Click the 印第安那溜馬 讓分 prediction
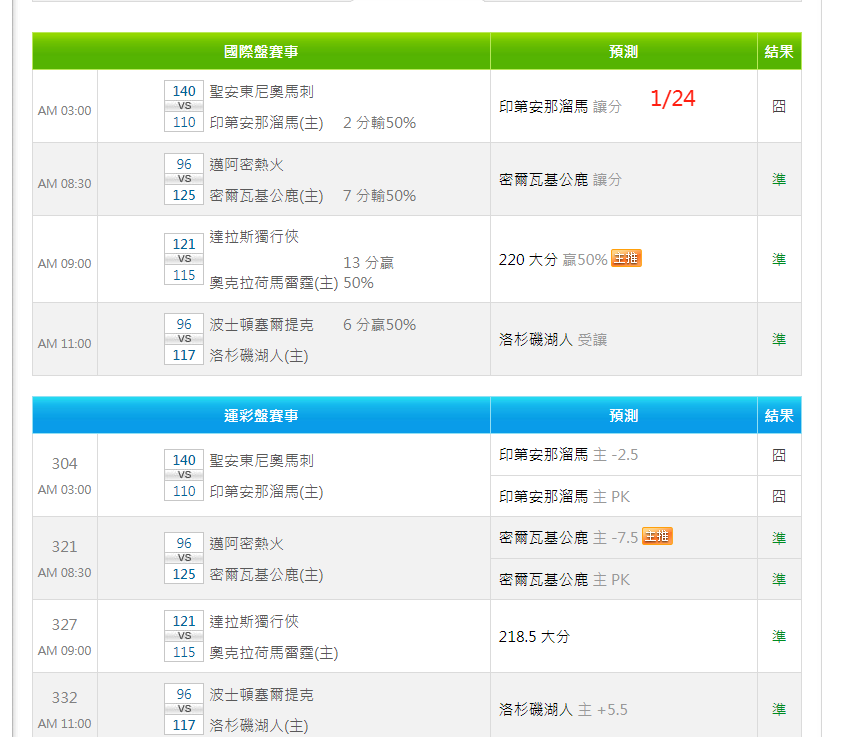This screenshot has width=859, height=737. 559,106
